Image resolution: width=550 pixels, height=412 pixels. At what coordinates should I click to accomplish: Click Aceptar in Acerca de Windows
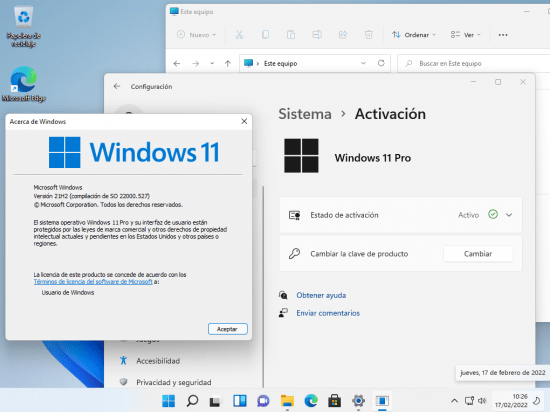(227, 329)
